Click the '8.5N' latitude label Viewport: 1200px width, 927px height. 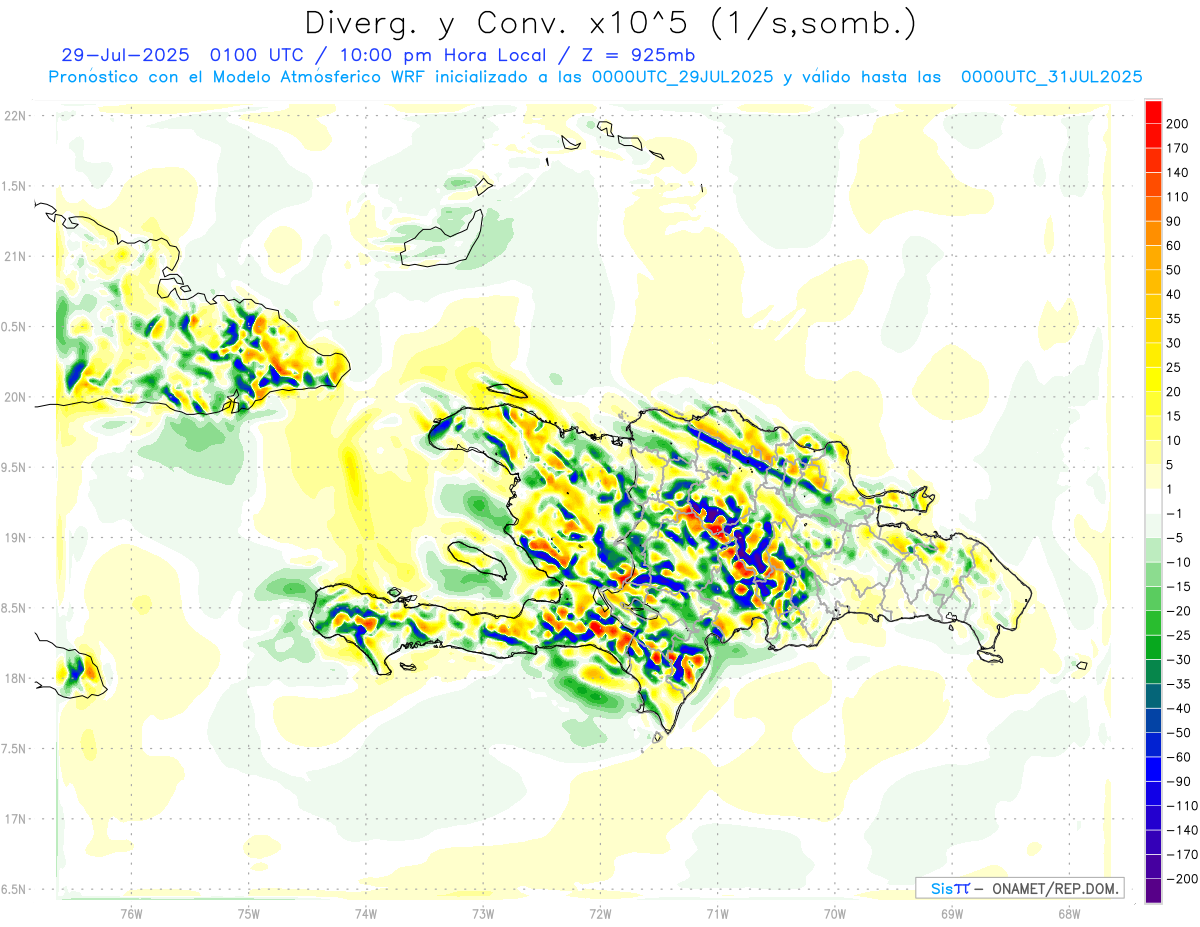(x=14, y=608)
